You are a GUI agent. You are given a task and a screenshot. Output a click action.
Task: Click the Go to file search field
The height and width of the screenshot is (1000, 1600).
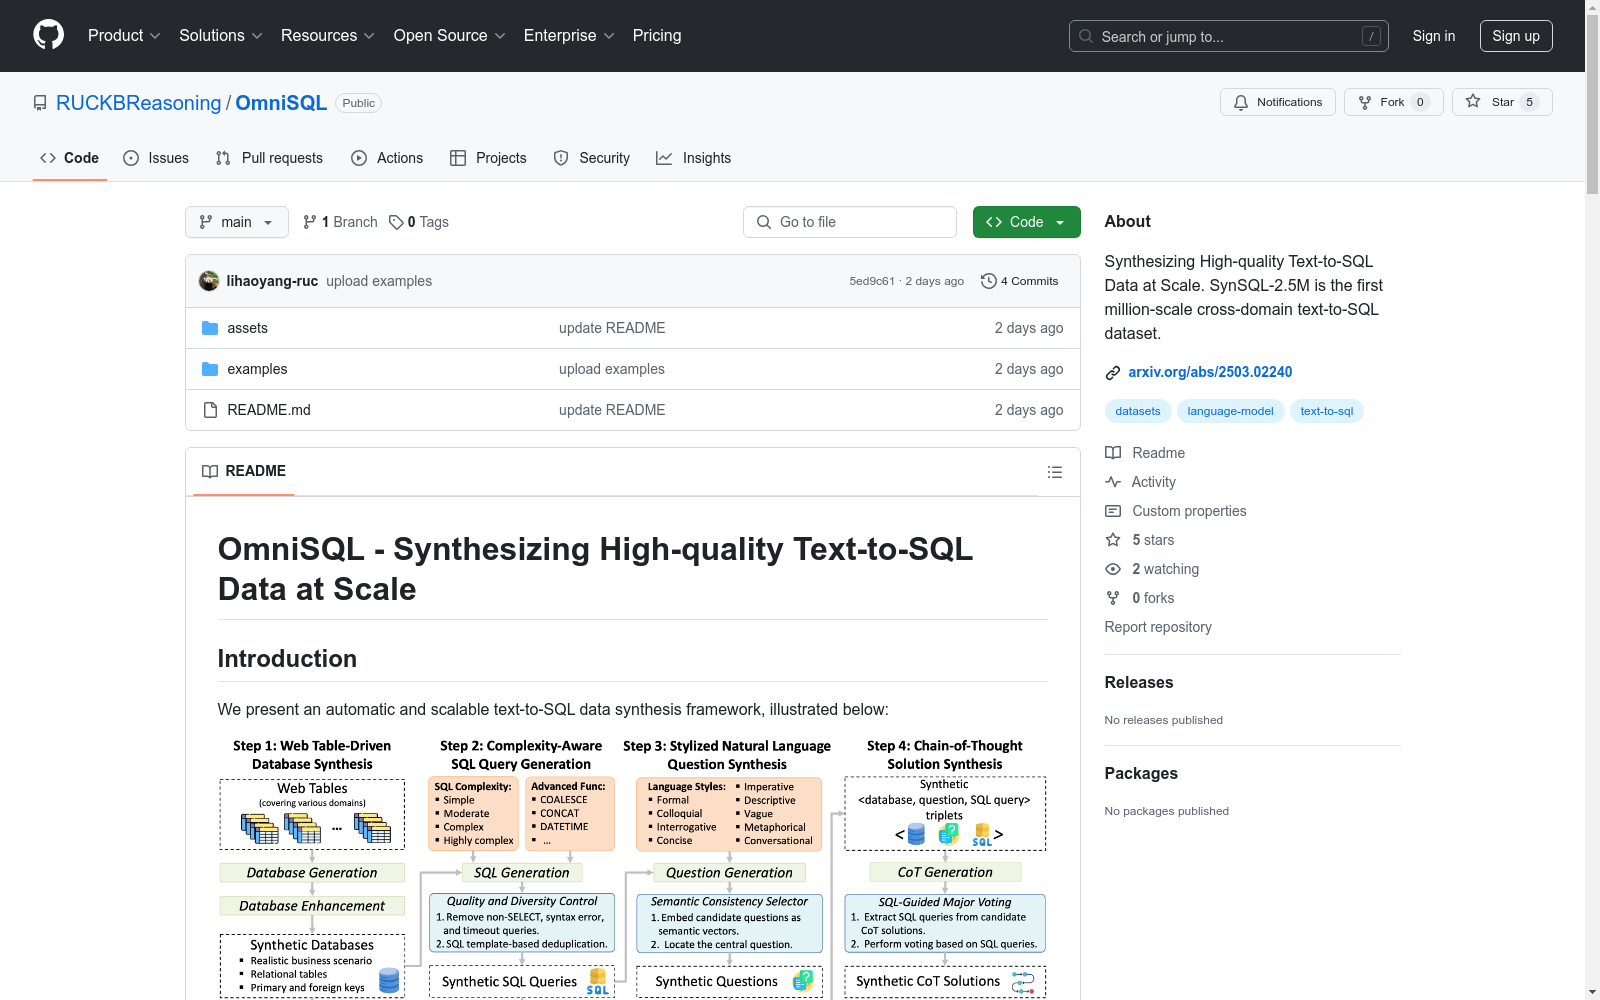850,222
